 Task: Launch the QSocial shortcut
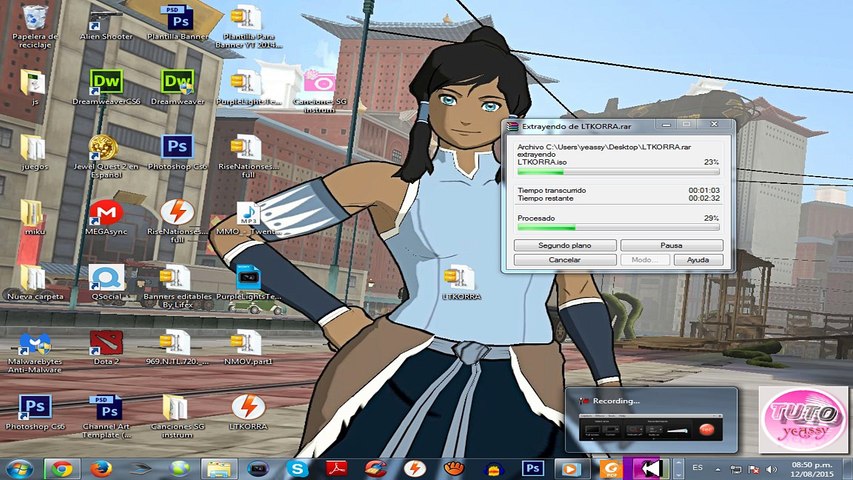[106, 282]
